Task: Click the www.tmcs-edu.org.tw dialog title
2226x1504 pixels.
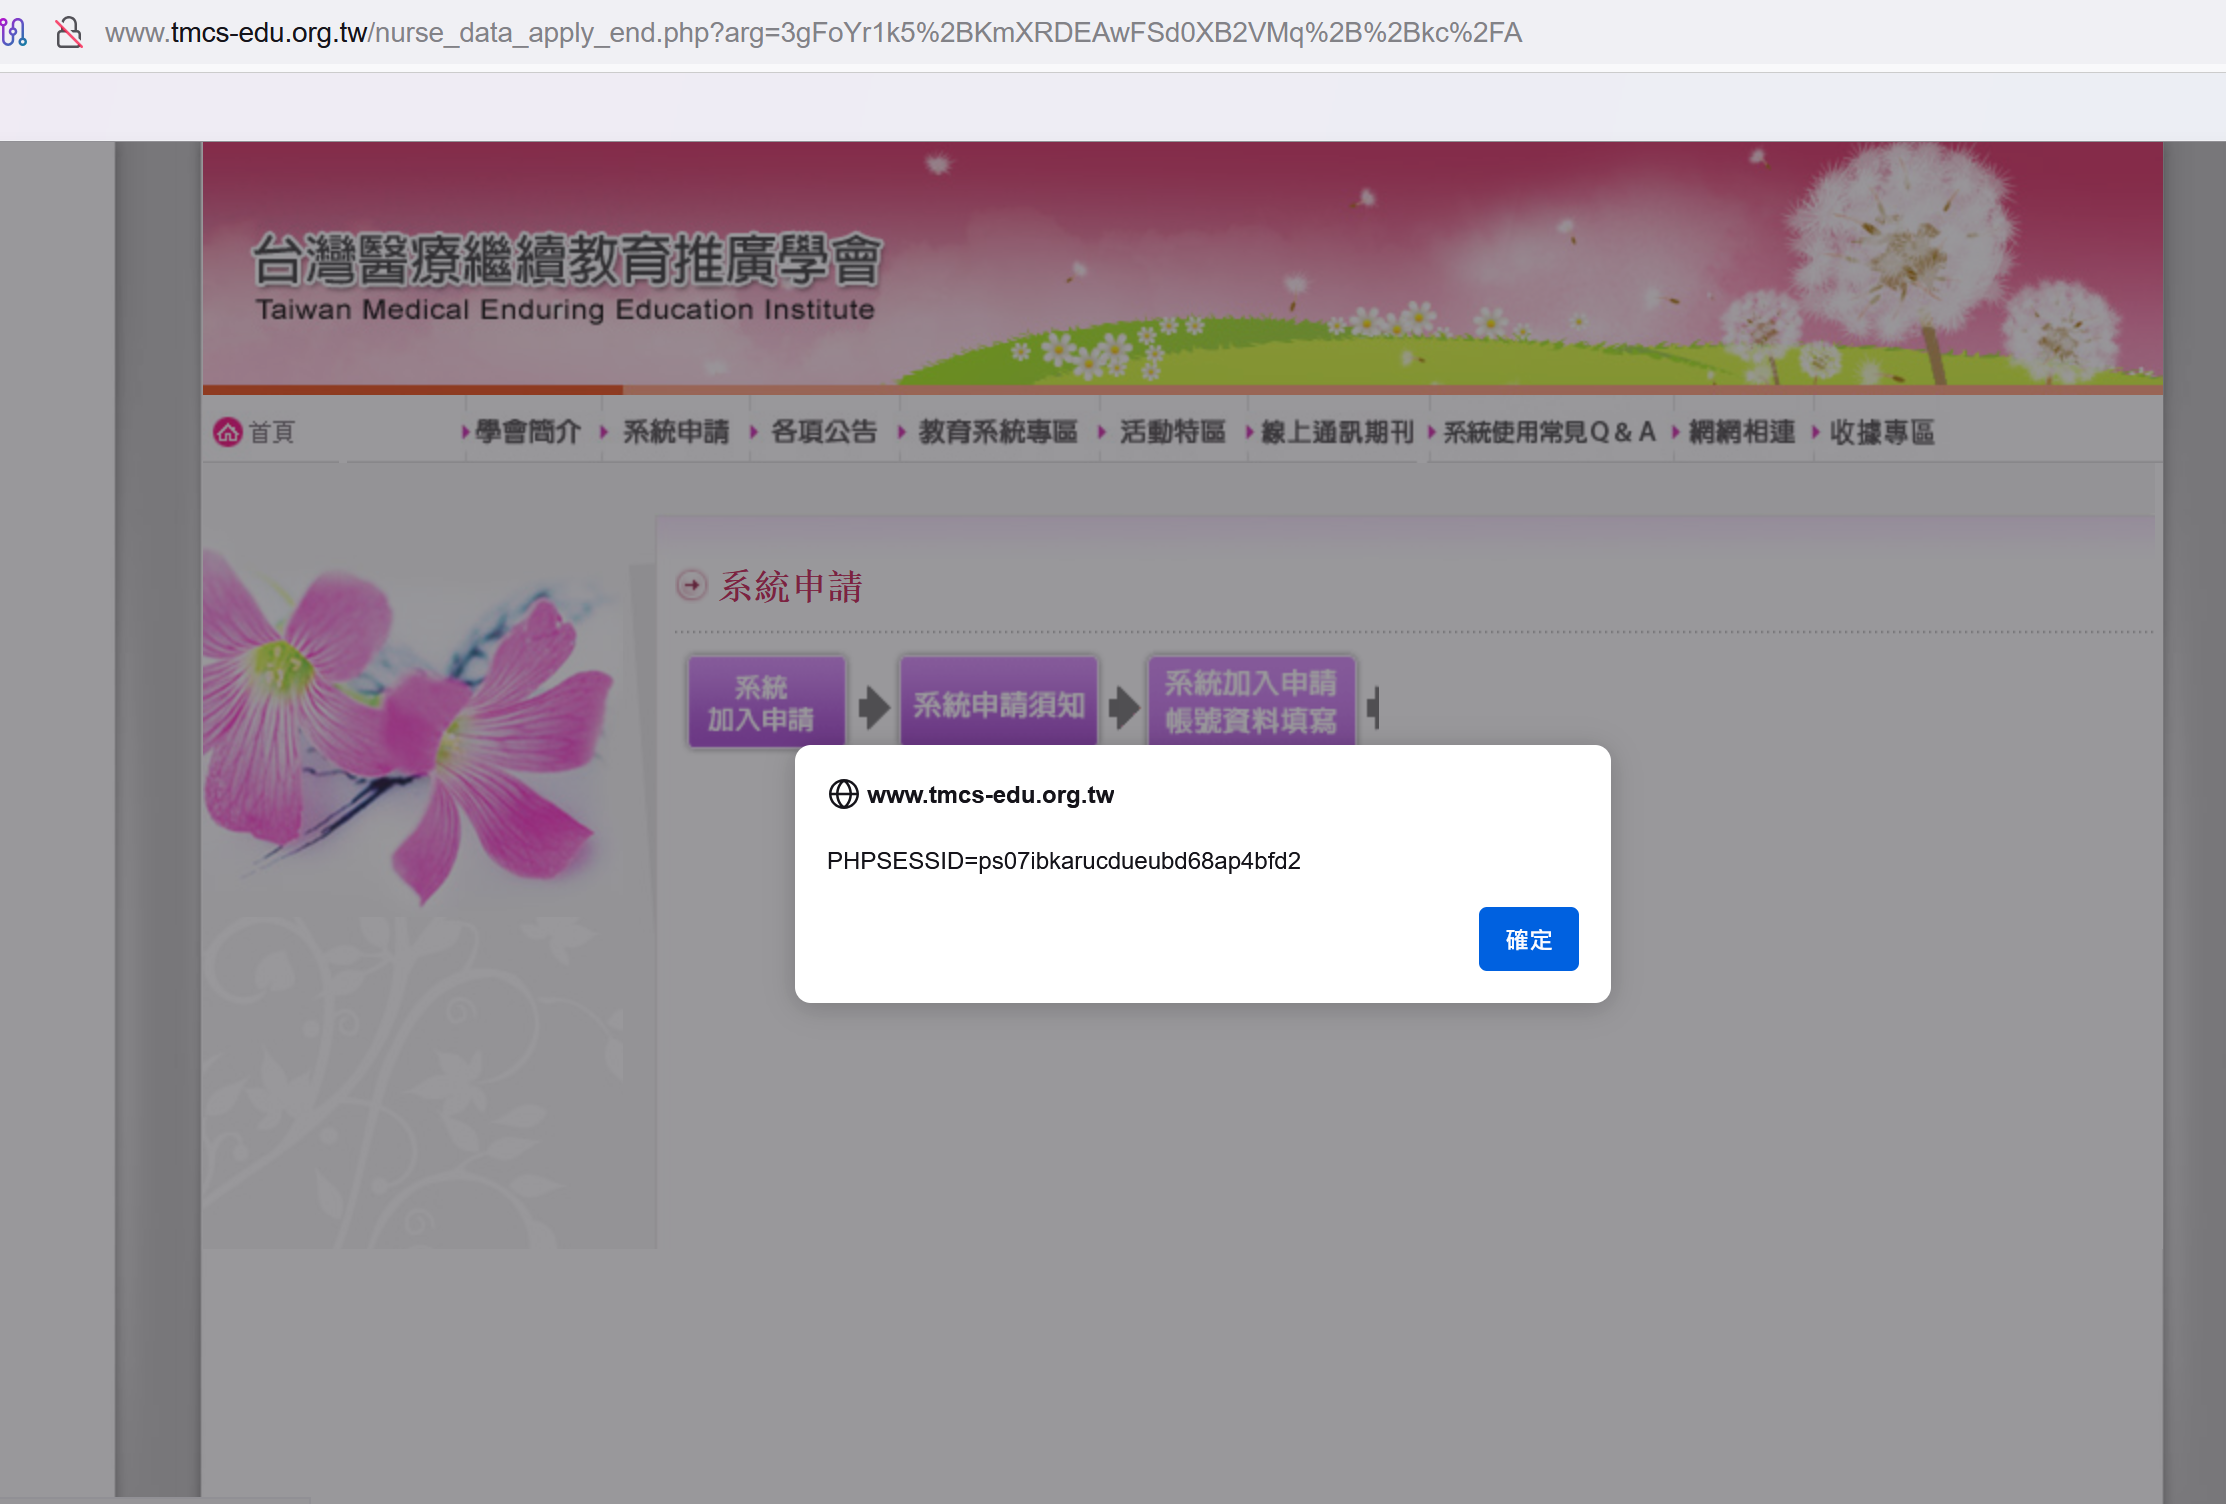Action: [x=990, y=794]
